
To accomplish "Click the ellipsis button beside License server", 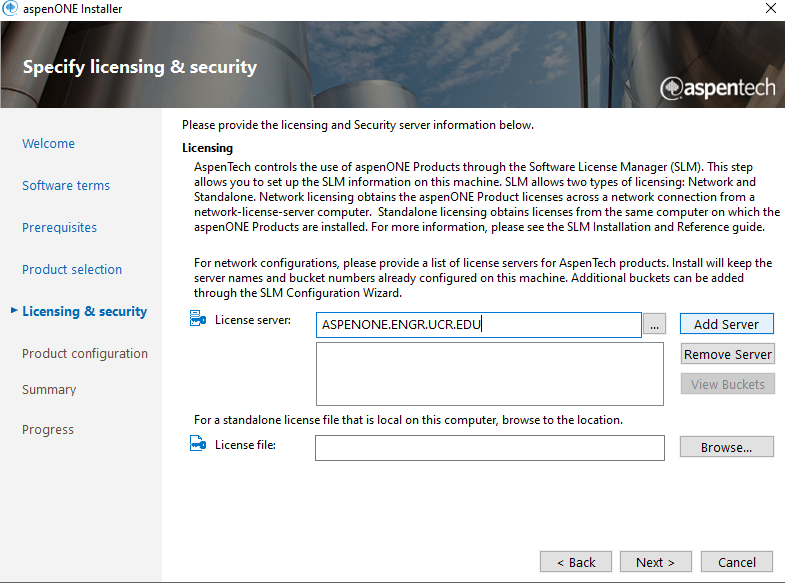I will click(655, 325).
